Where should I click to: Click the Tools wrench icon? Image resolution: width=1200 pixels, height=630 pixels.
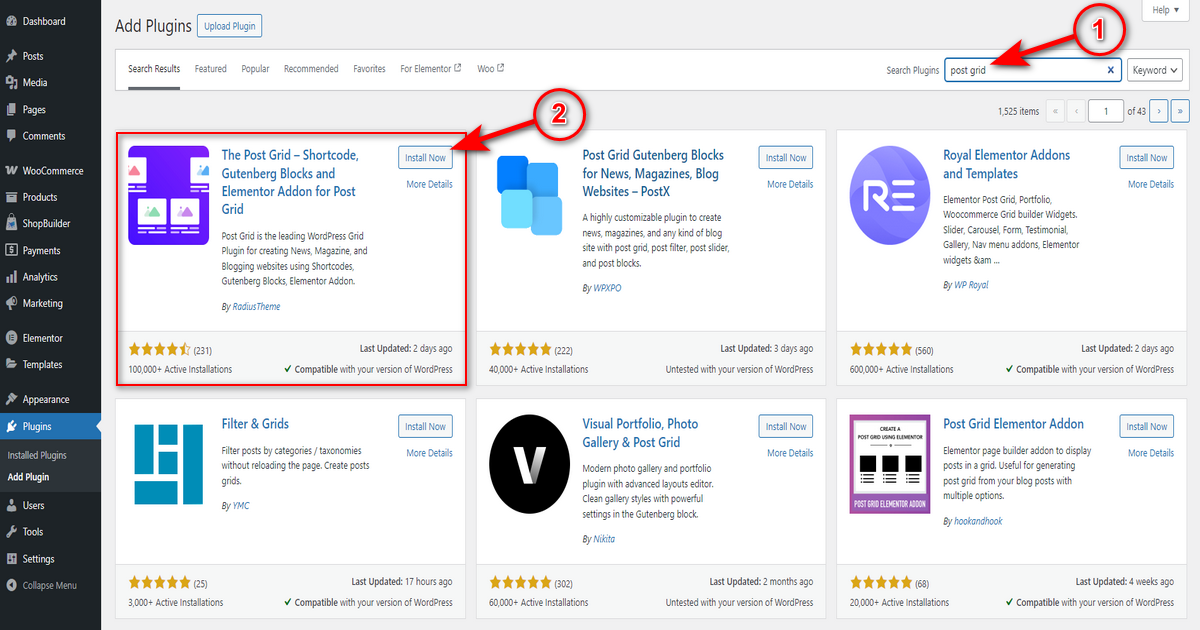11,532
